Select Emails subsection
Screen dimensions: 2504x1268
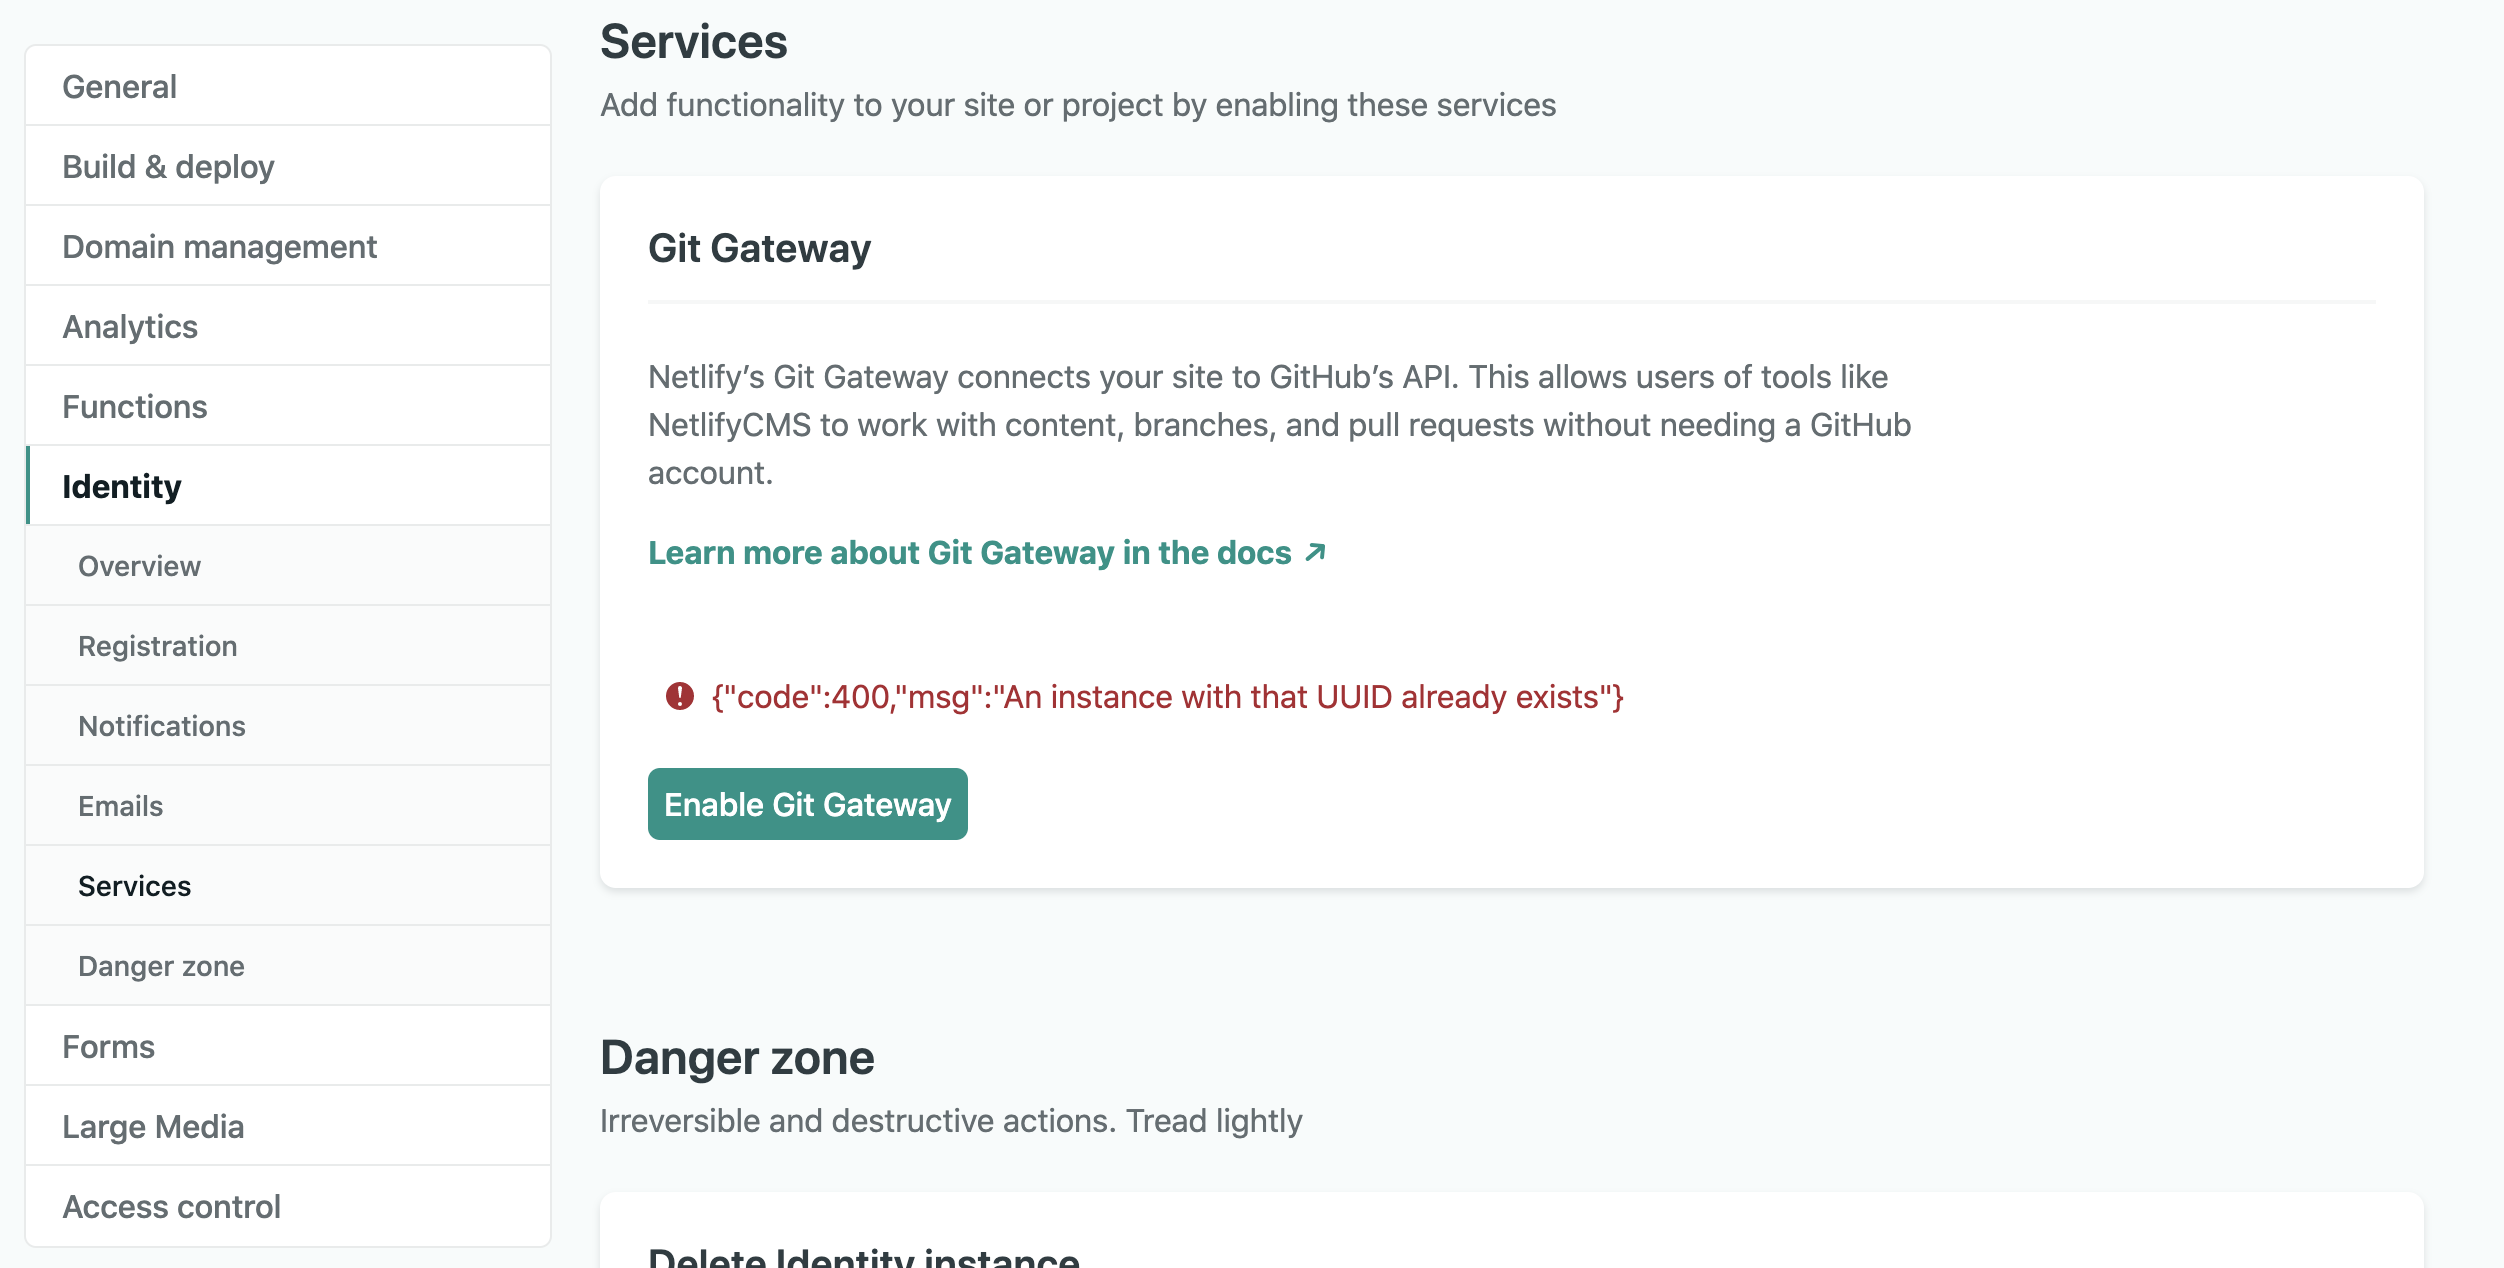click(x=288, y=806)
